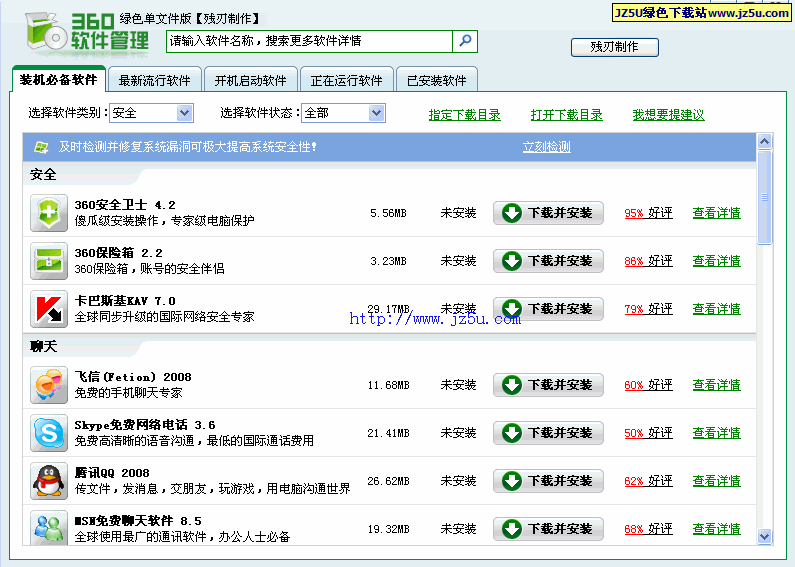Viewport: 795px width, 567px height.
Task: Switch to the 装机必备软件 tab
Action: coord(58,80)
